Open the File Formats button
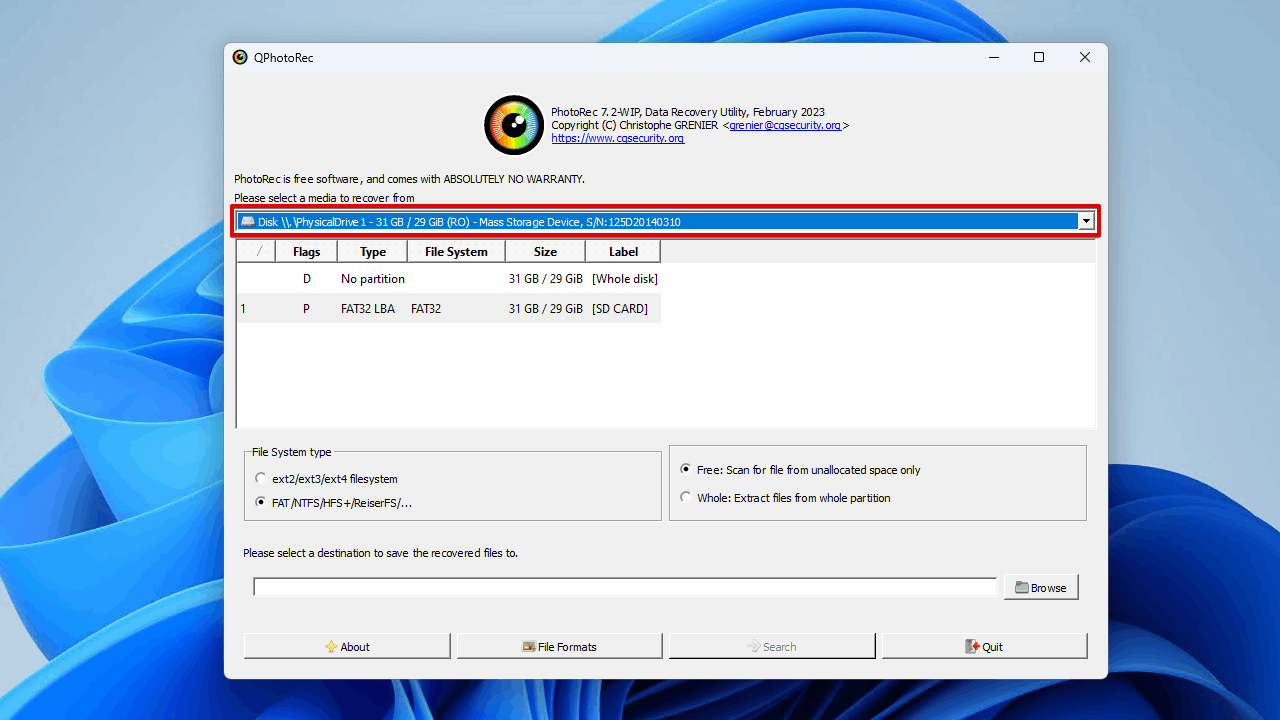 point(560,646)
